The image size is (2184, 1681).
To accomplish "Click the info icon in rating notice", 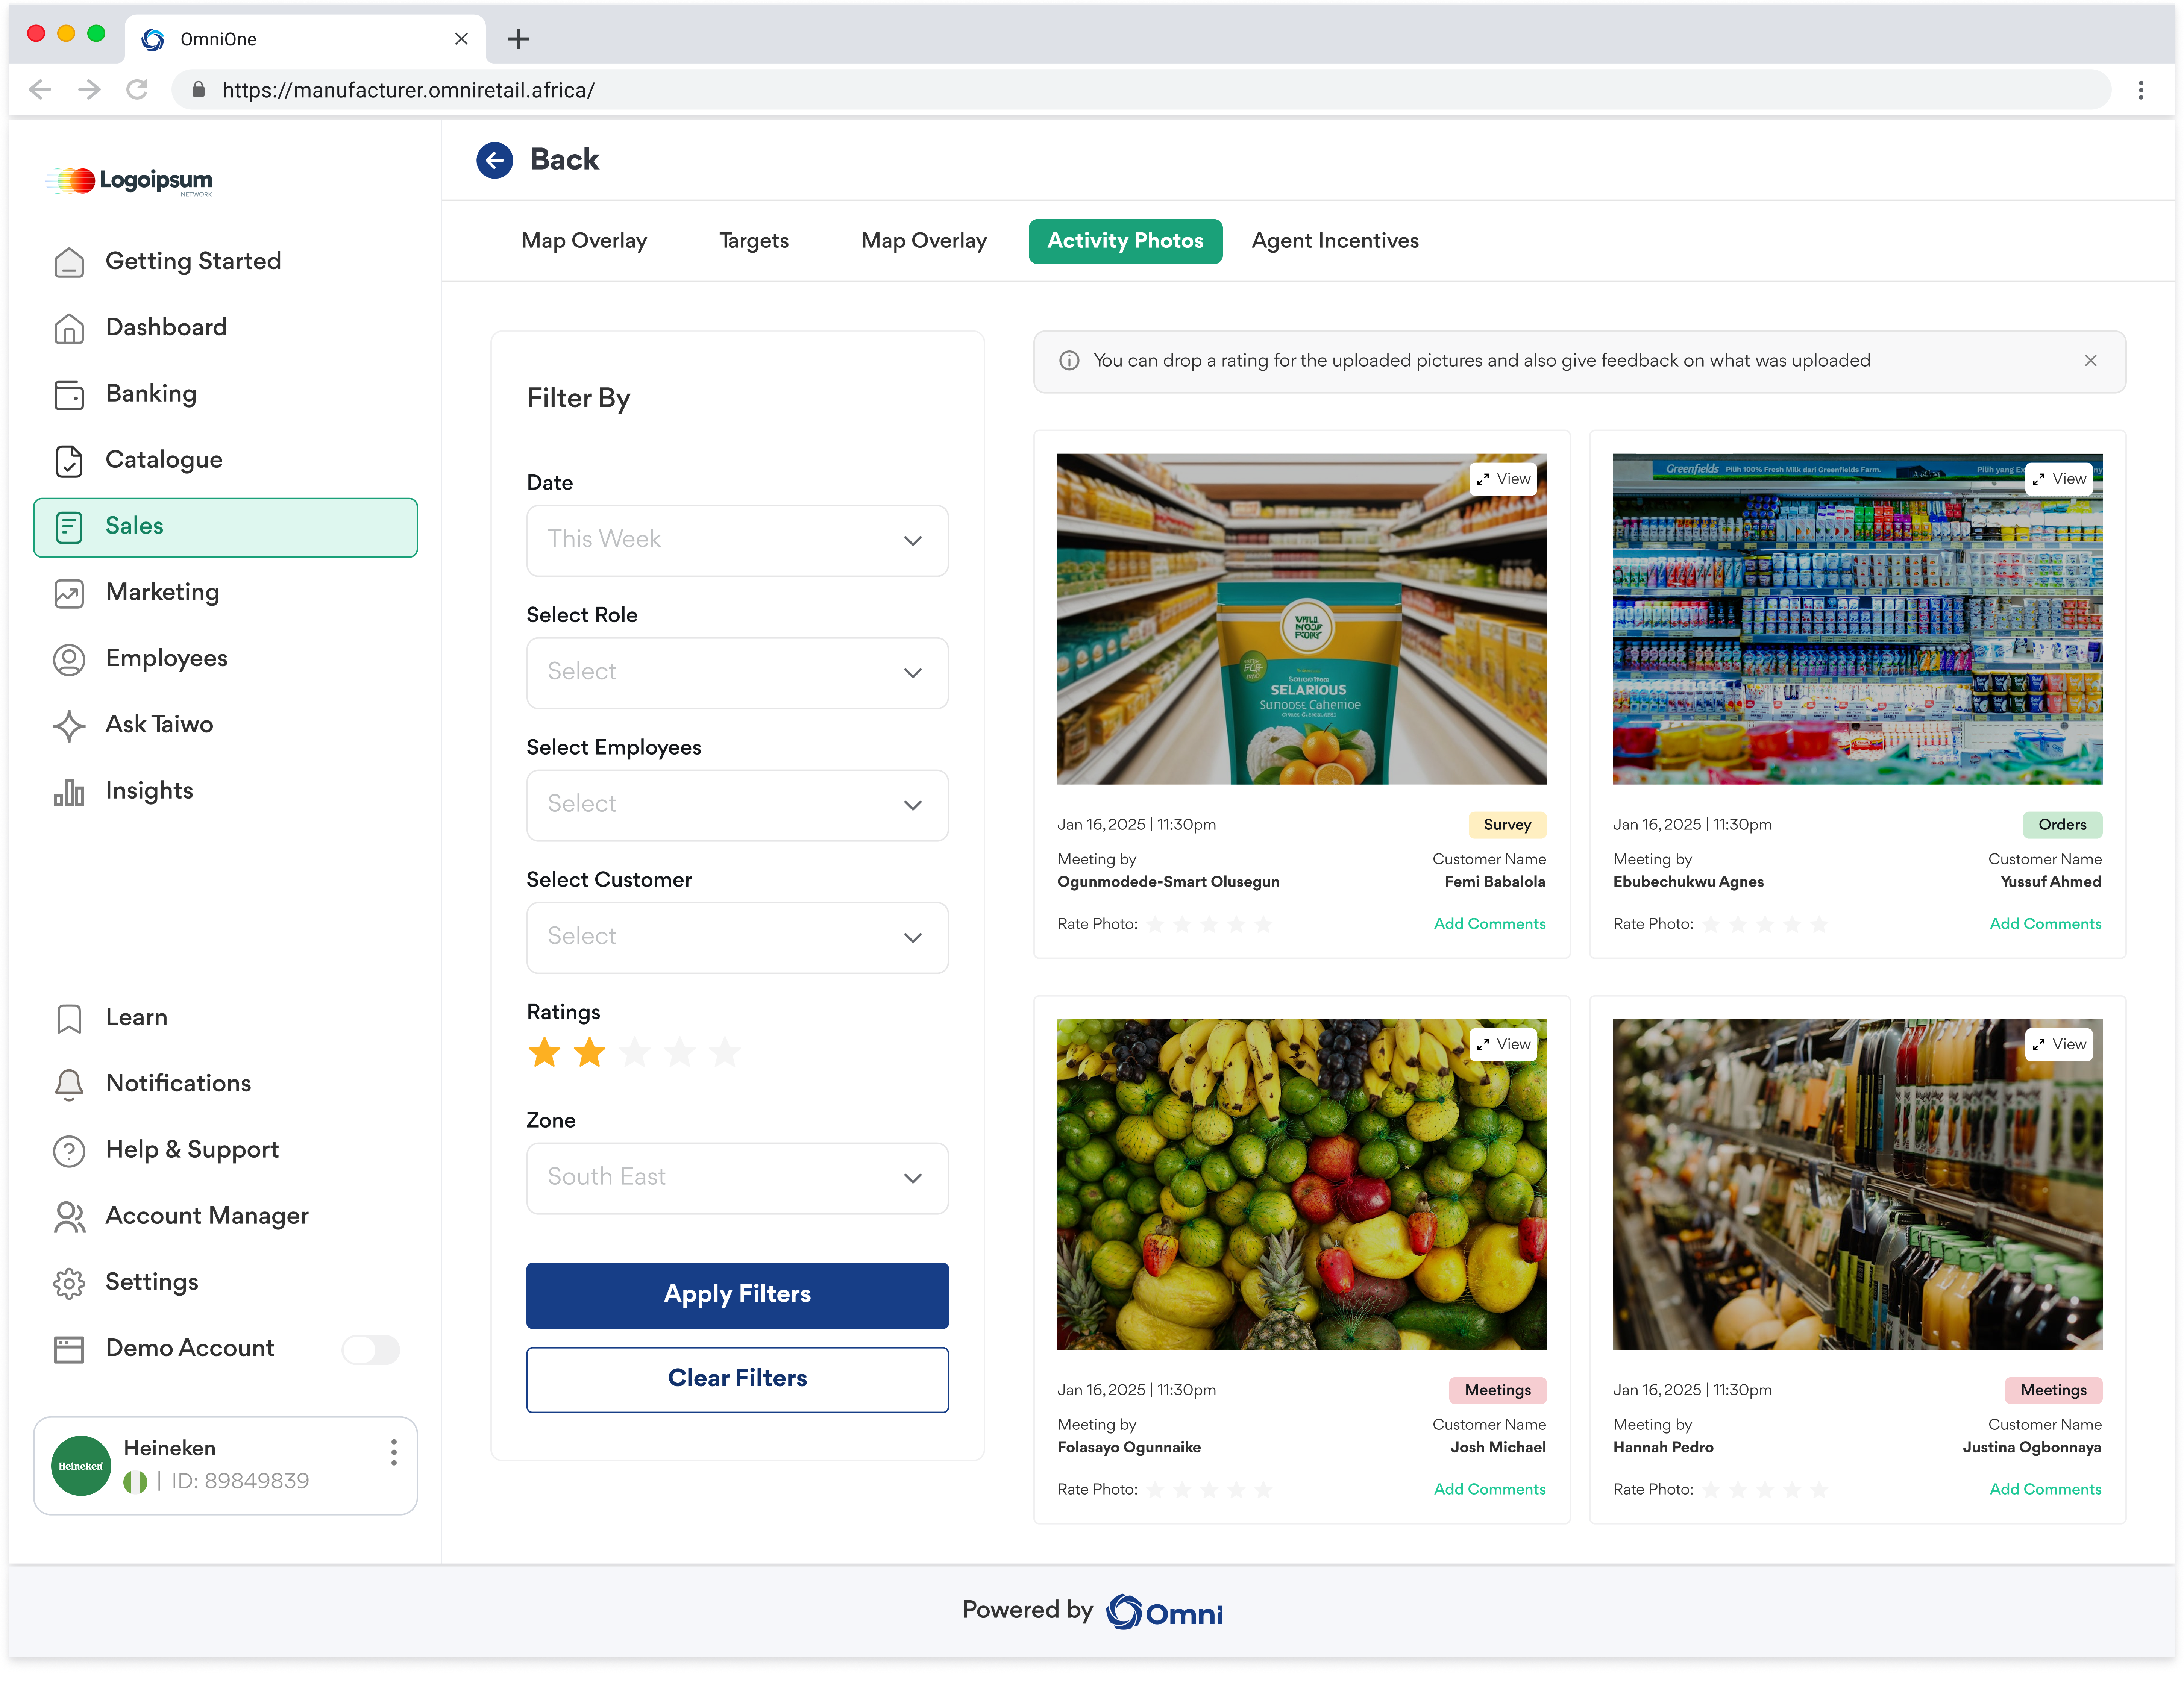I will (1069, 361).
